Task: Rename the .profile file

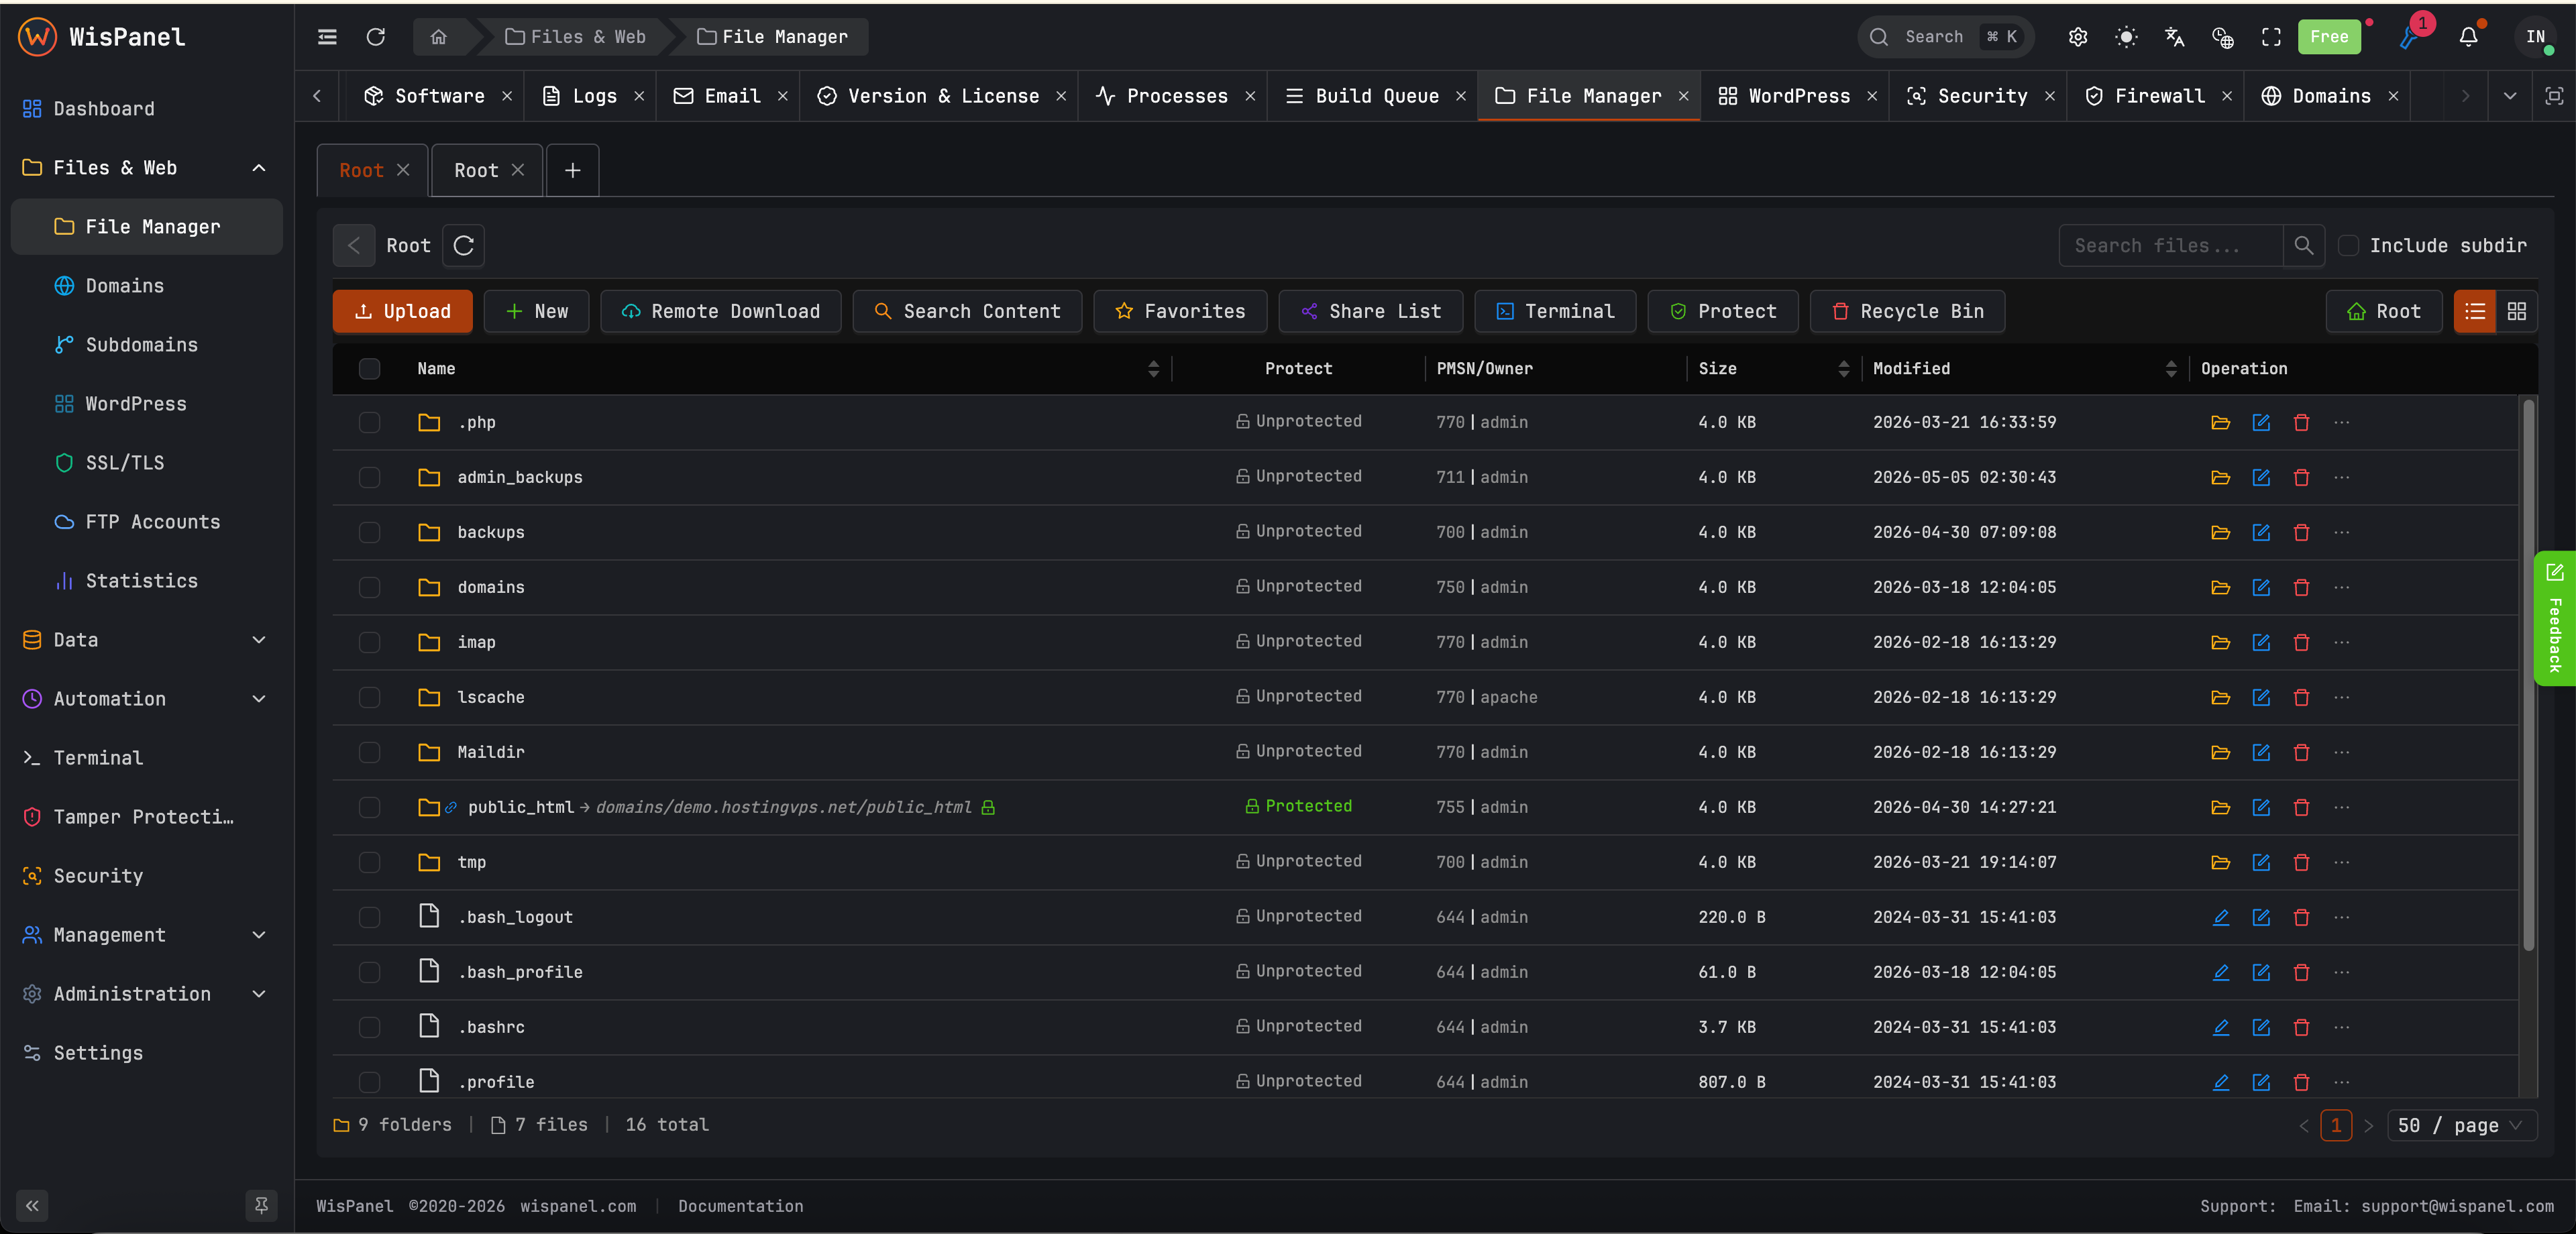Action: (2260, 1082)
